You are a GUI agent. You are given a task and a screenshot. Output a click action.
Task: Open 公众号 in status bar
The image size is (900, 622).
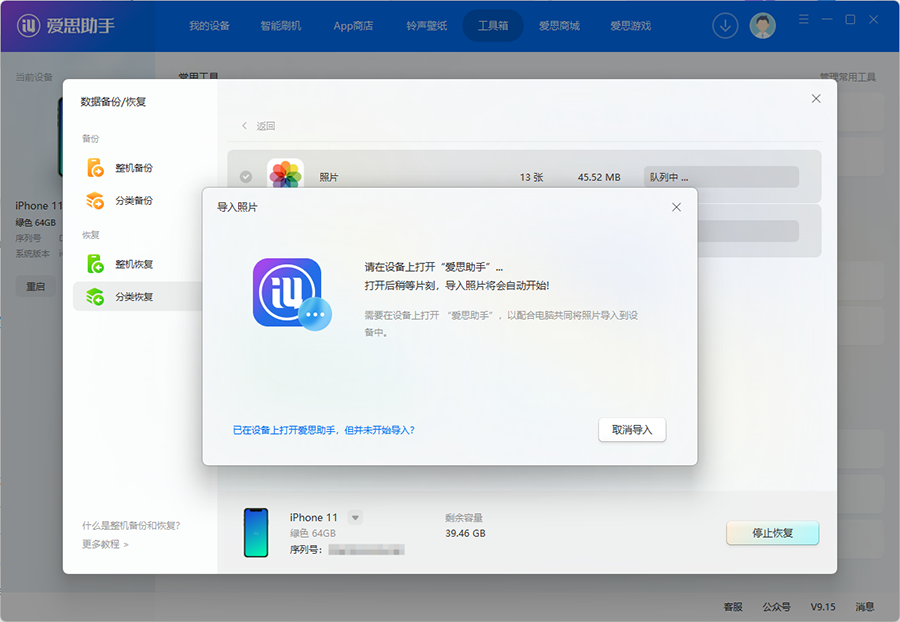pyautogui.click(x=777, y=607)
